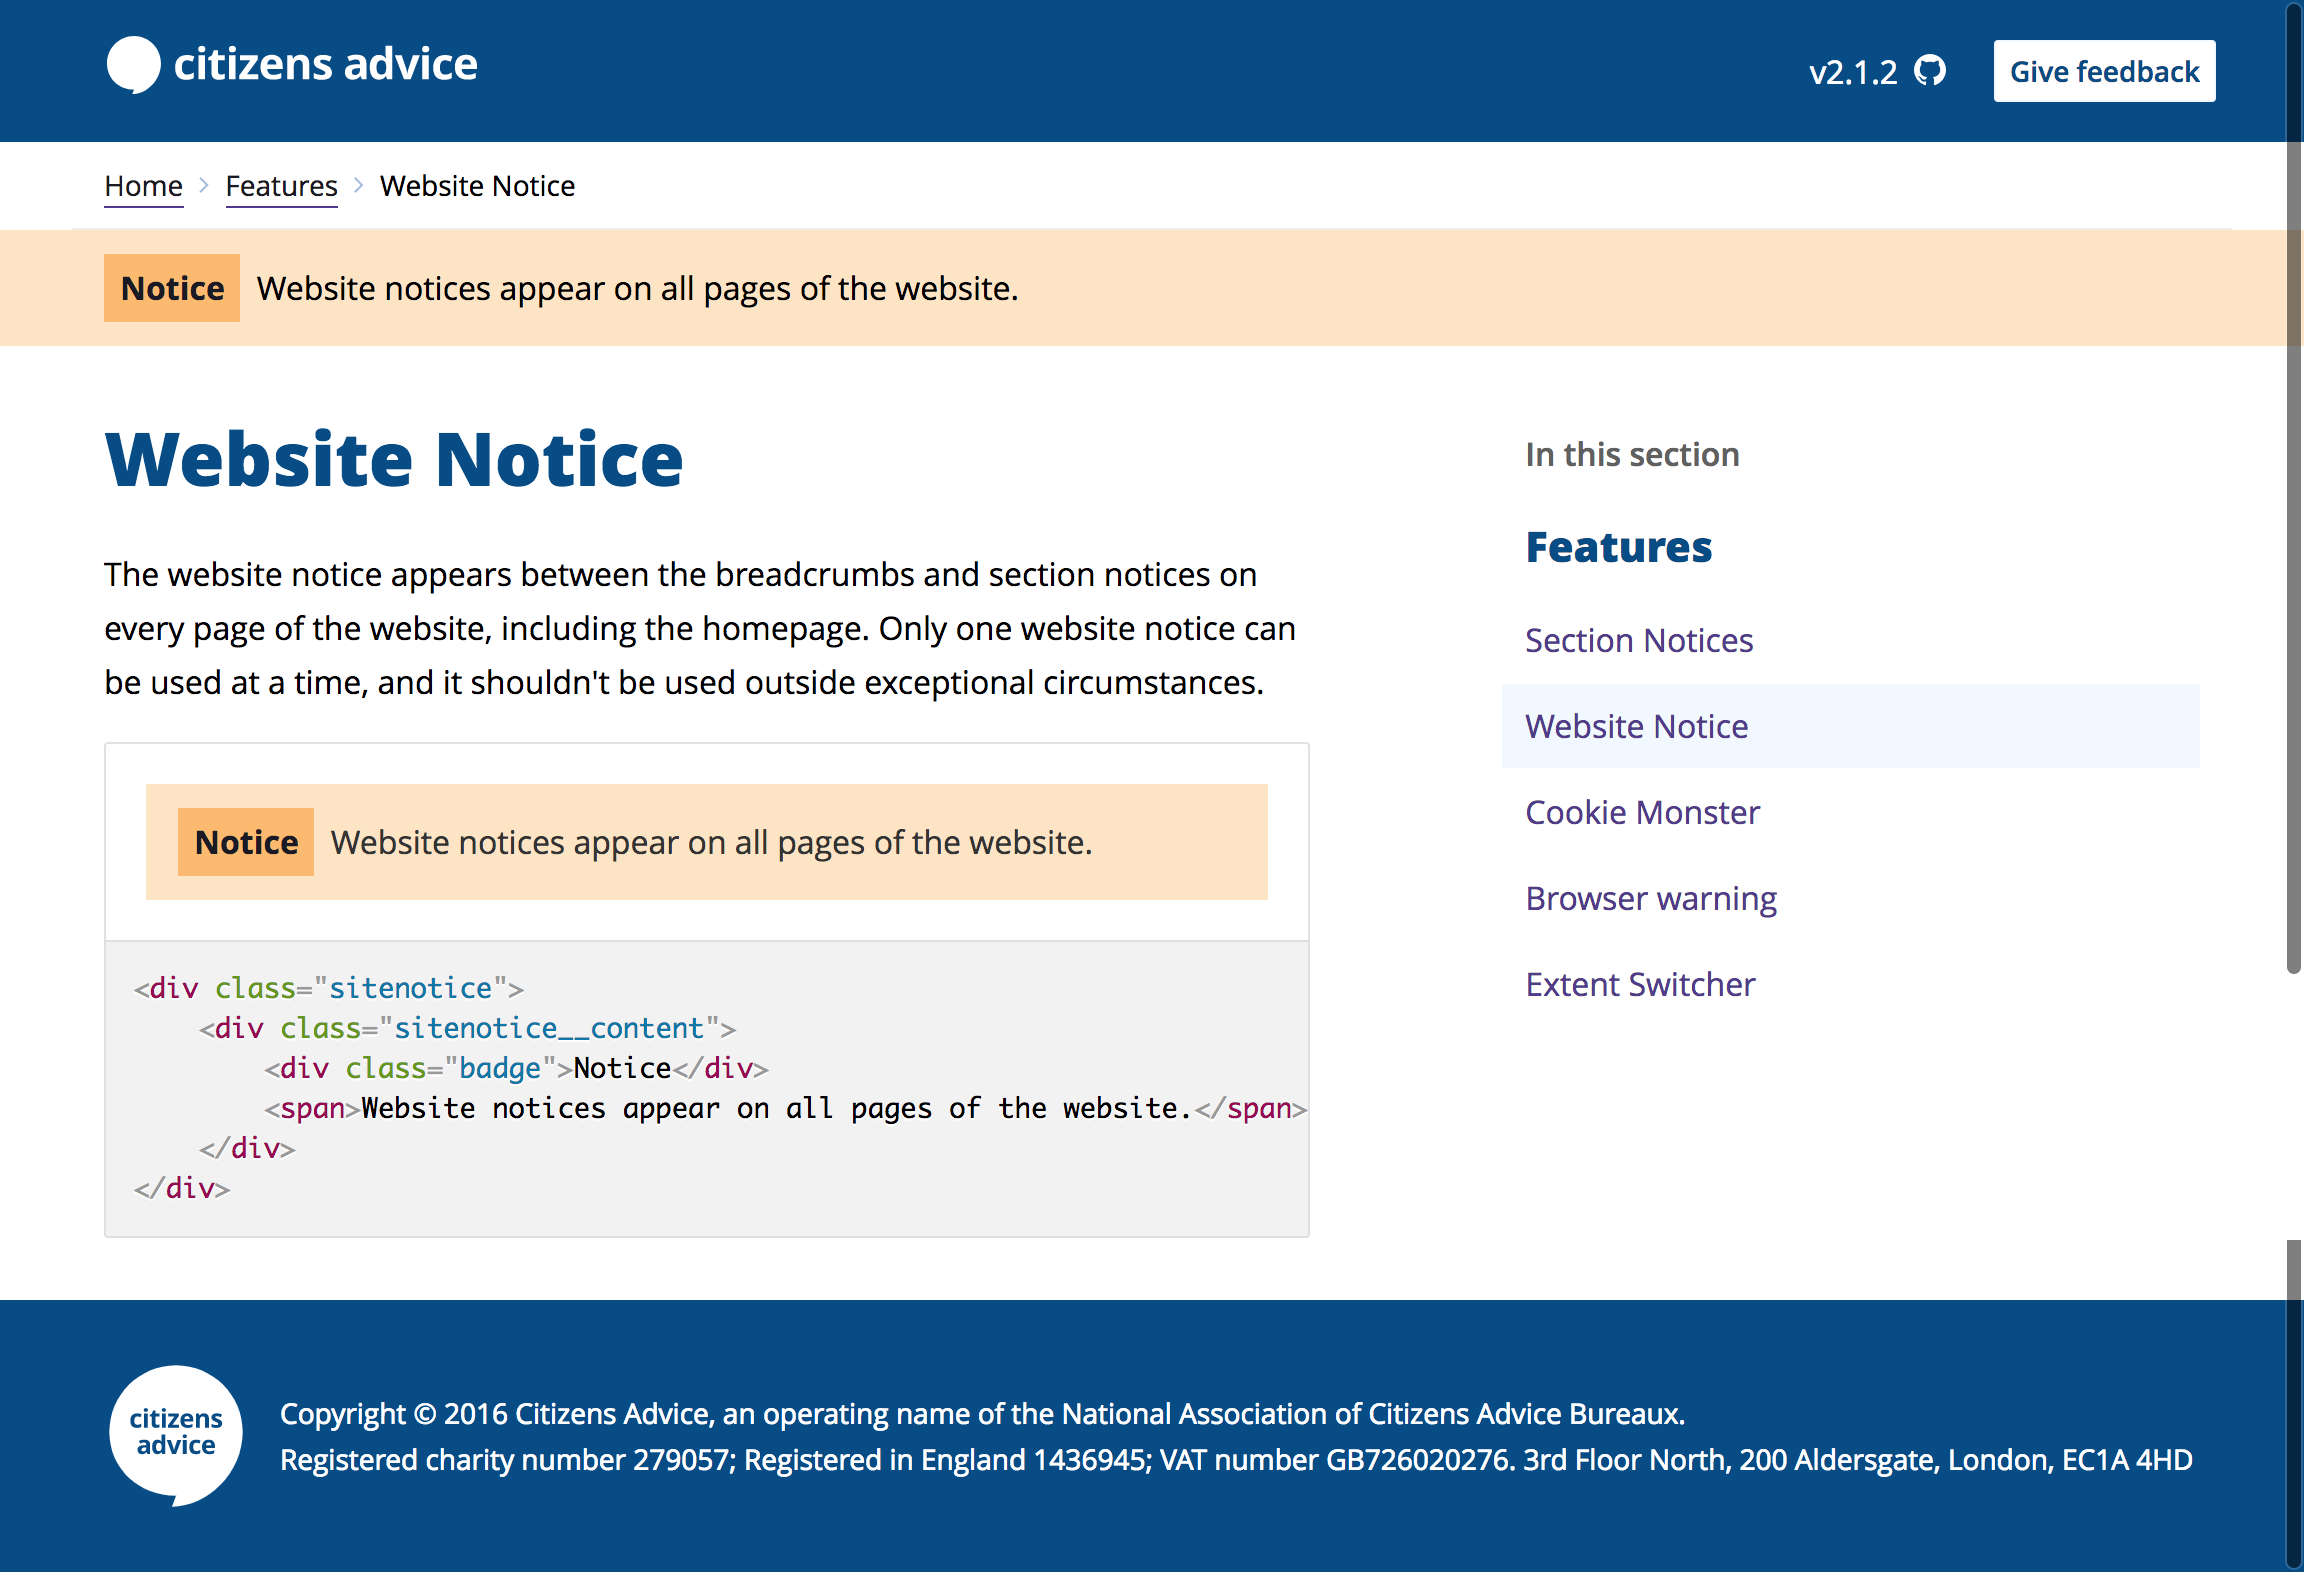Click inside the sitenotice HTML code block

click(x=706, y=1088)
